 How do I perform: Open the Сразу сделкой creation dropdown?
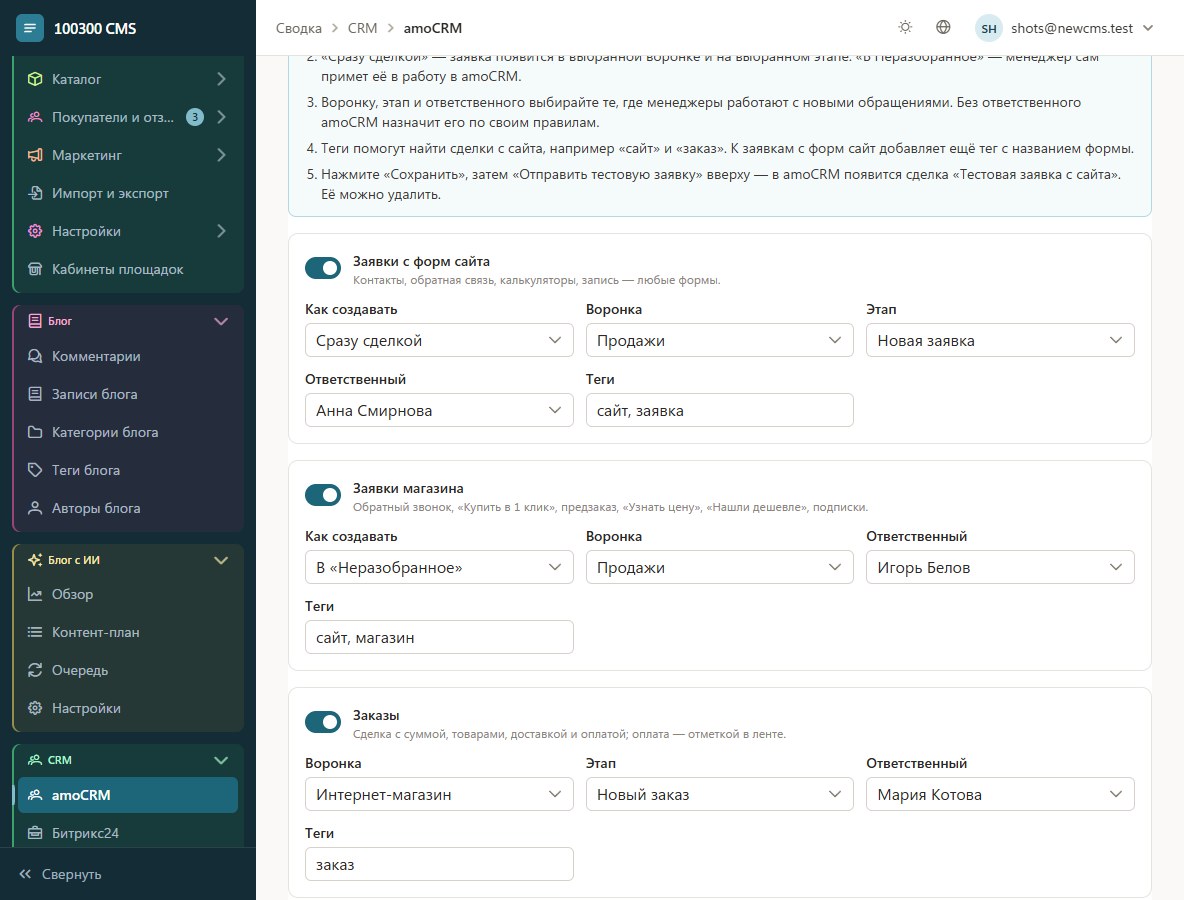point(439,341)
